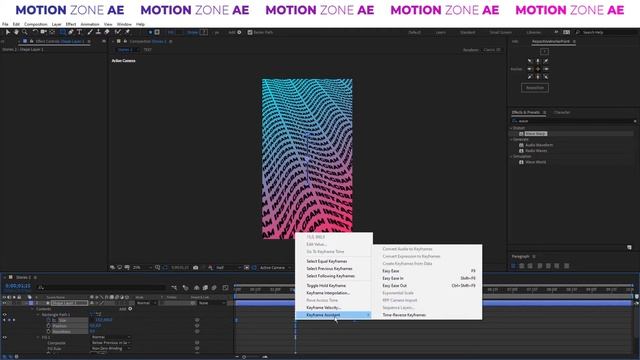Screen dimensions: 640x360
Task: Select the Zoom magnifier tool
Action: pyautogui.click(x=25, y=32)
